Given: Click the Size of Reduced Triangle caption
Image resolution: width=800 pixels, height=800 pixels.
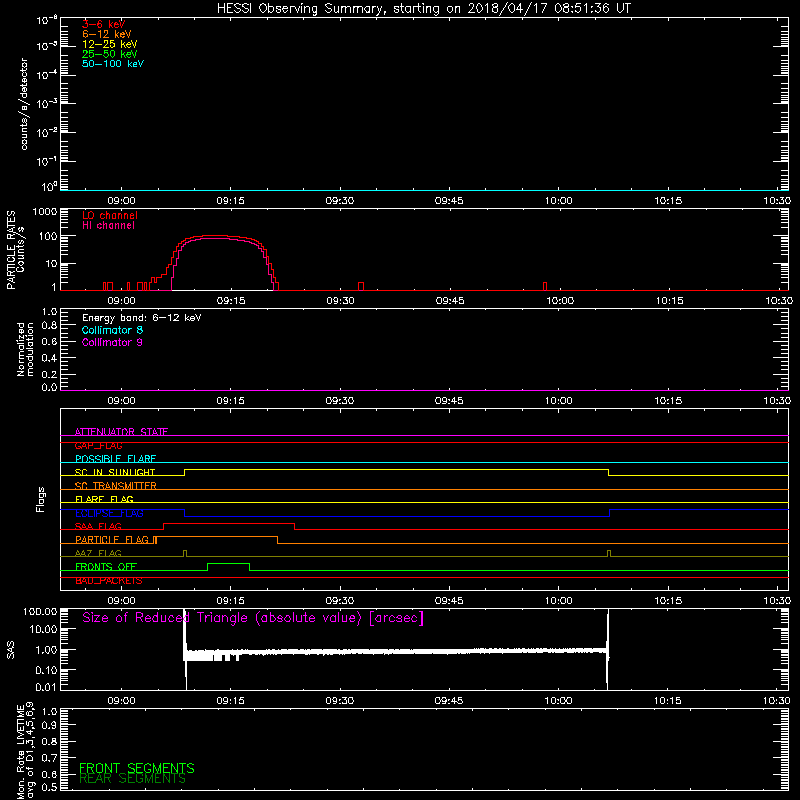Looking at the screenshot, I should pyautogui.click(x=253, y=618).
